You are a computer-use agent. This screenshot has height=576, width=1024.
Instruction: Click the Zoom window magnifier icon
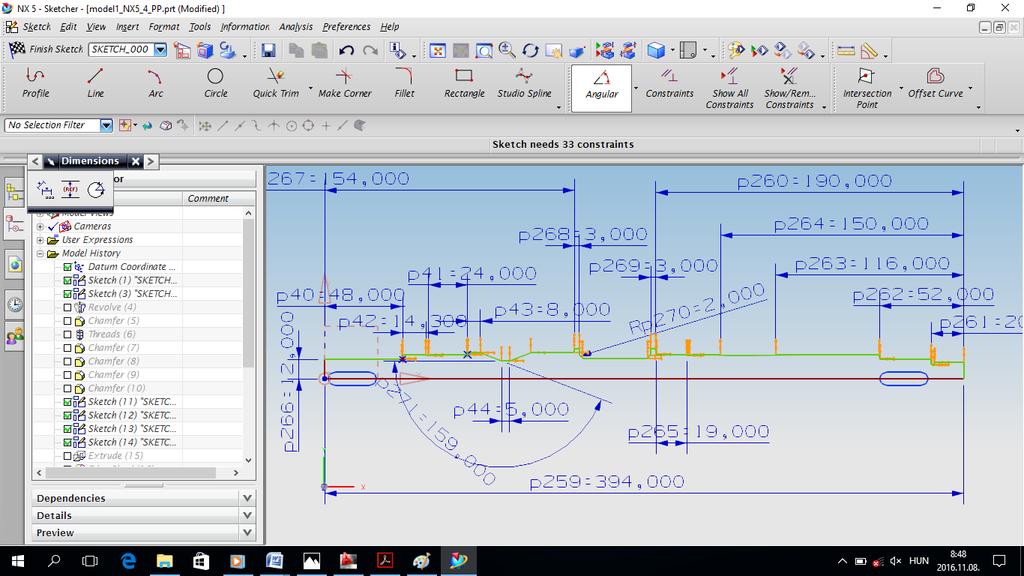point(484,50)
